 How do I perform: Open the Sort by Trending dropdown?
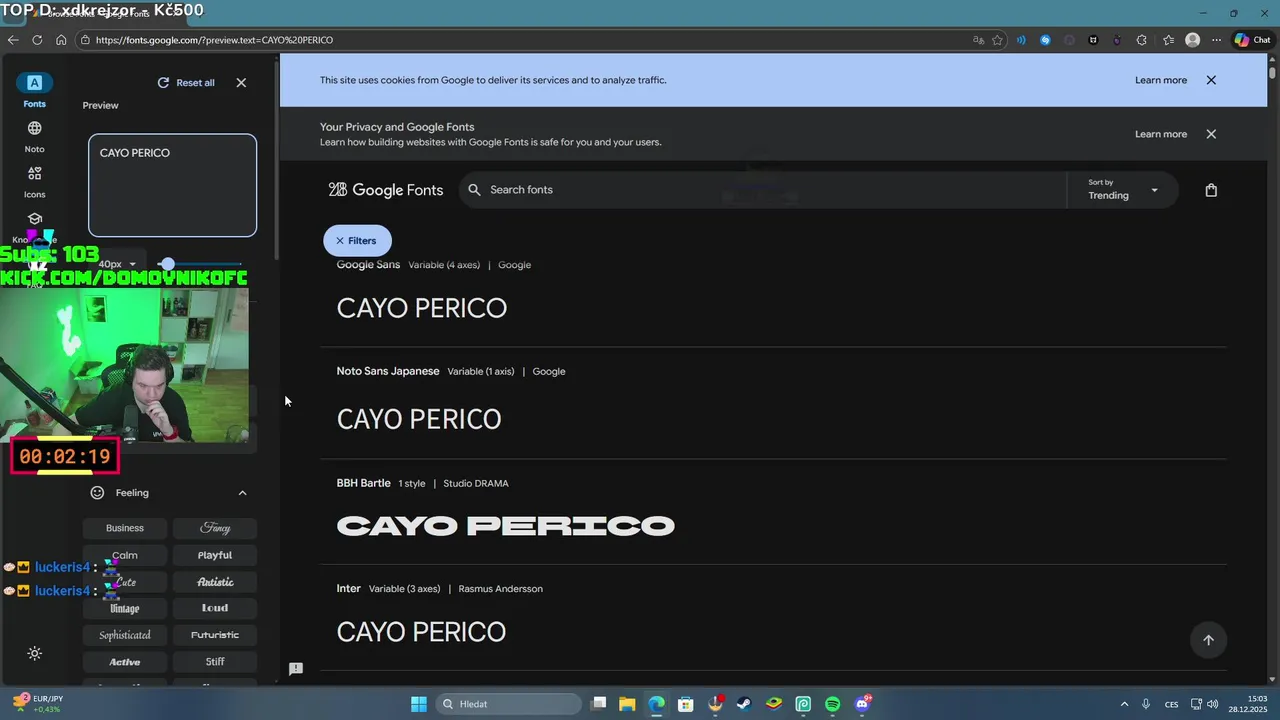point(1123,190)
